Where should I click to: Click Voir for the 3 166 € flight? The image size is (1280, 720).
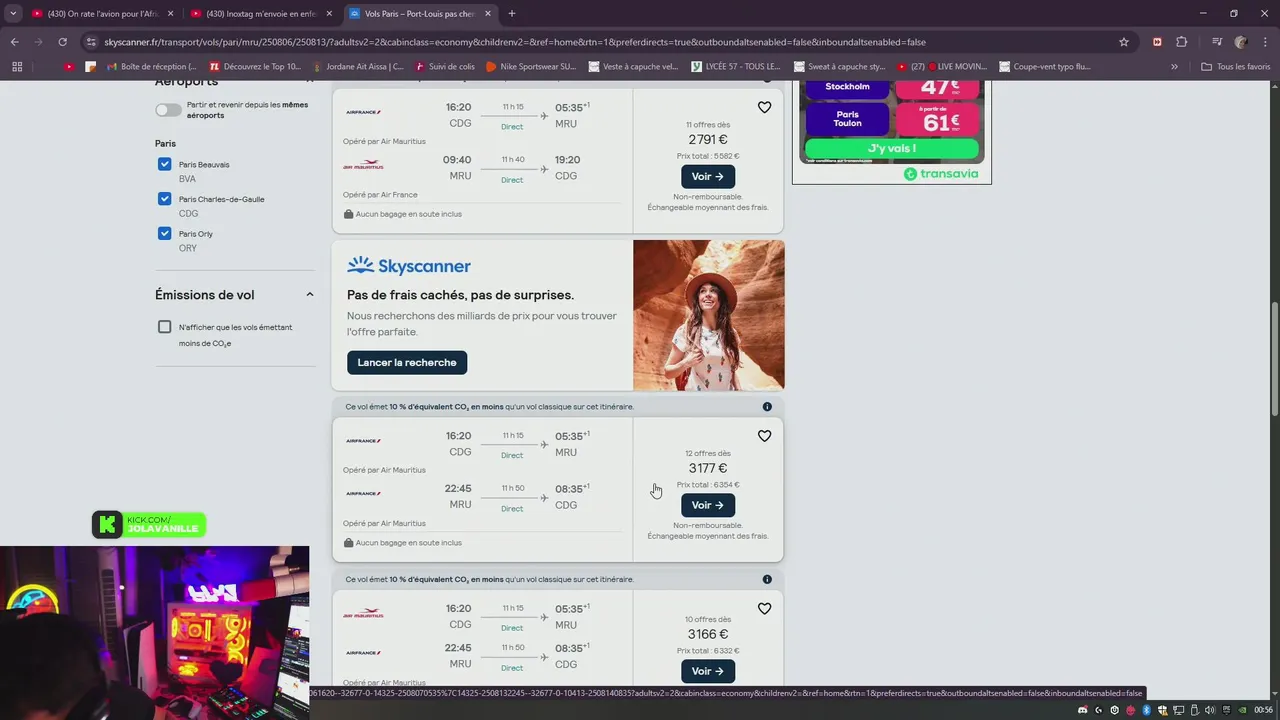coord(708,671)
